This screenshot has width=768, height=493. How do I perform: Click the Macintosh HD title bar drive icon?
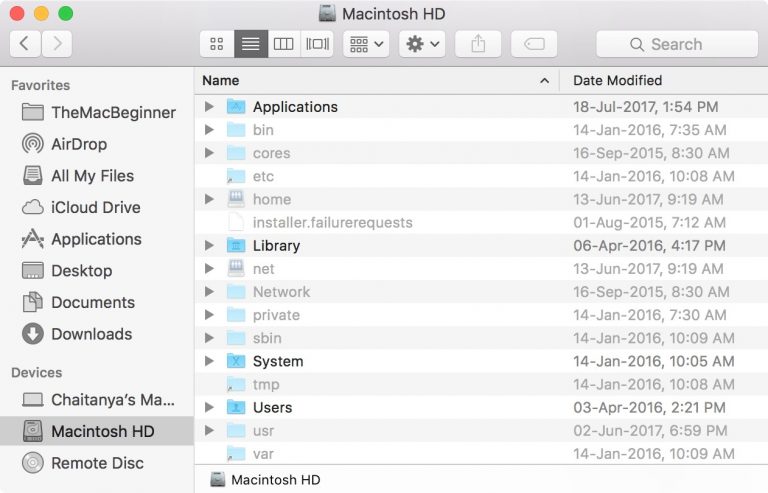(327, 13)
